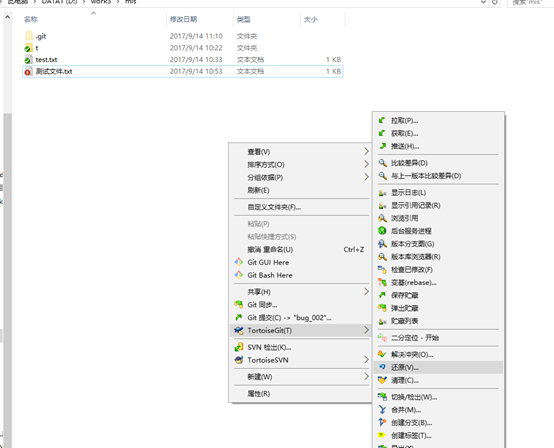Screen dimensions: 554x448
Task: Expand the TortoiseSVN submenu arrow
Action: (366, 360)
